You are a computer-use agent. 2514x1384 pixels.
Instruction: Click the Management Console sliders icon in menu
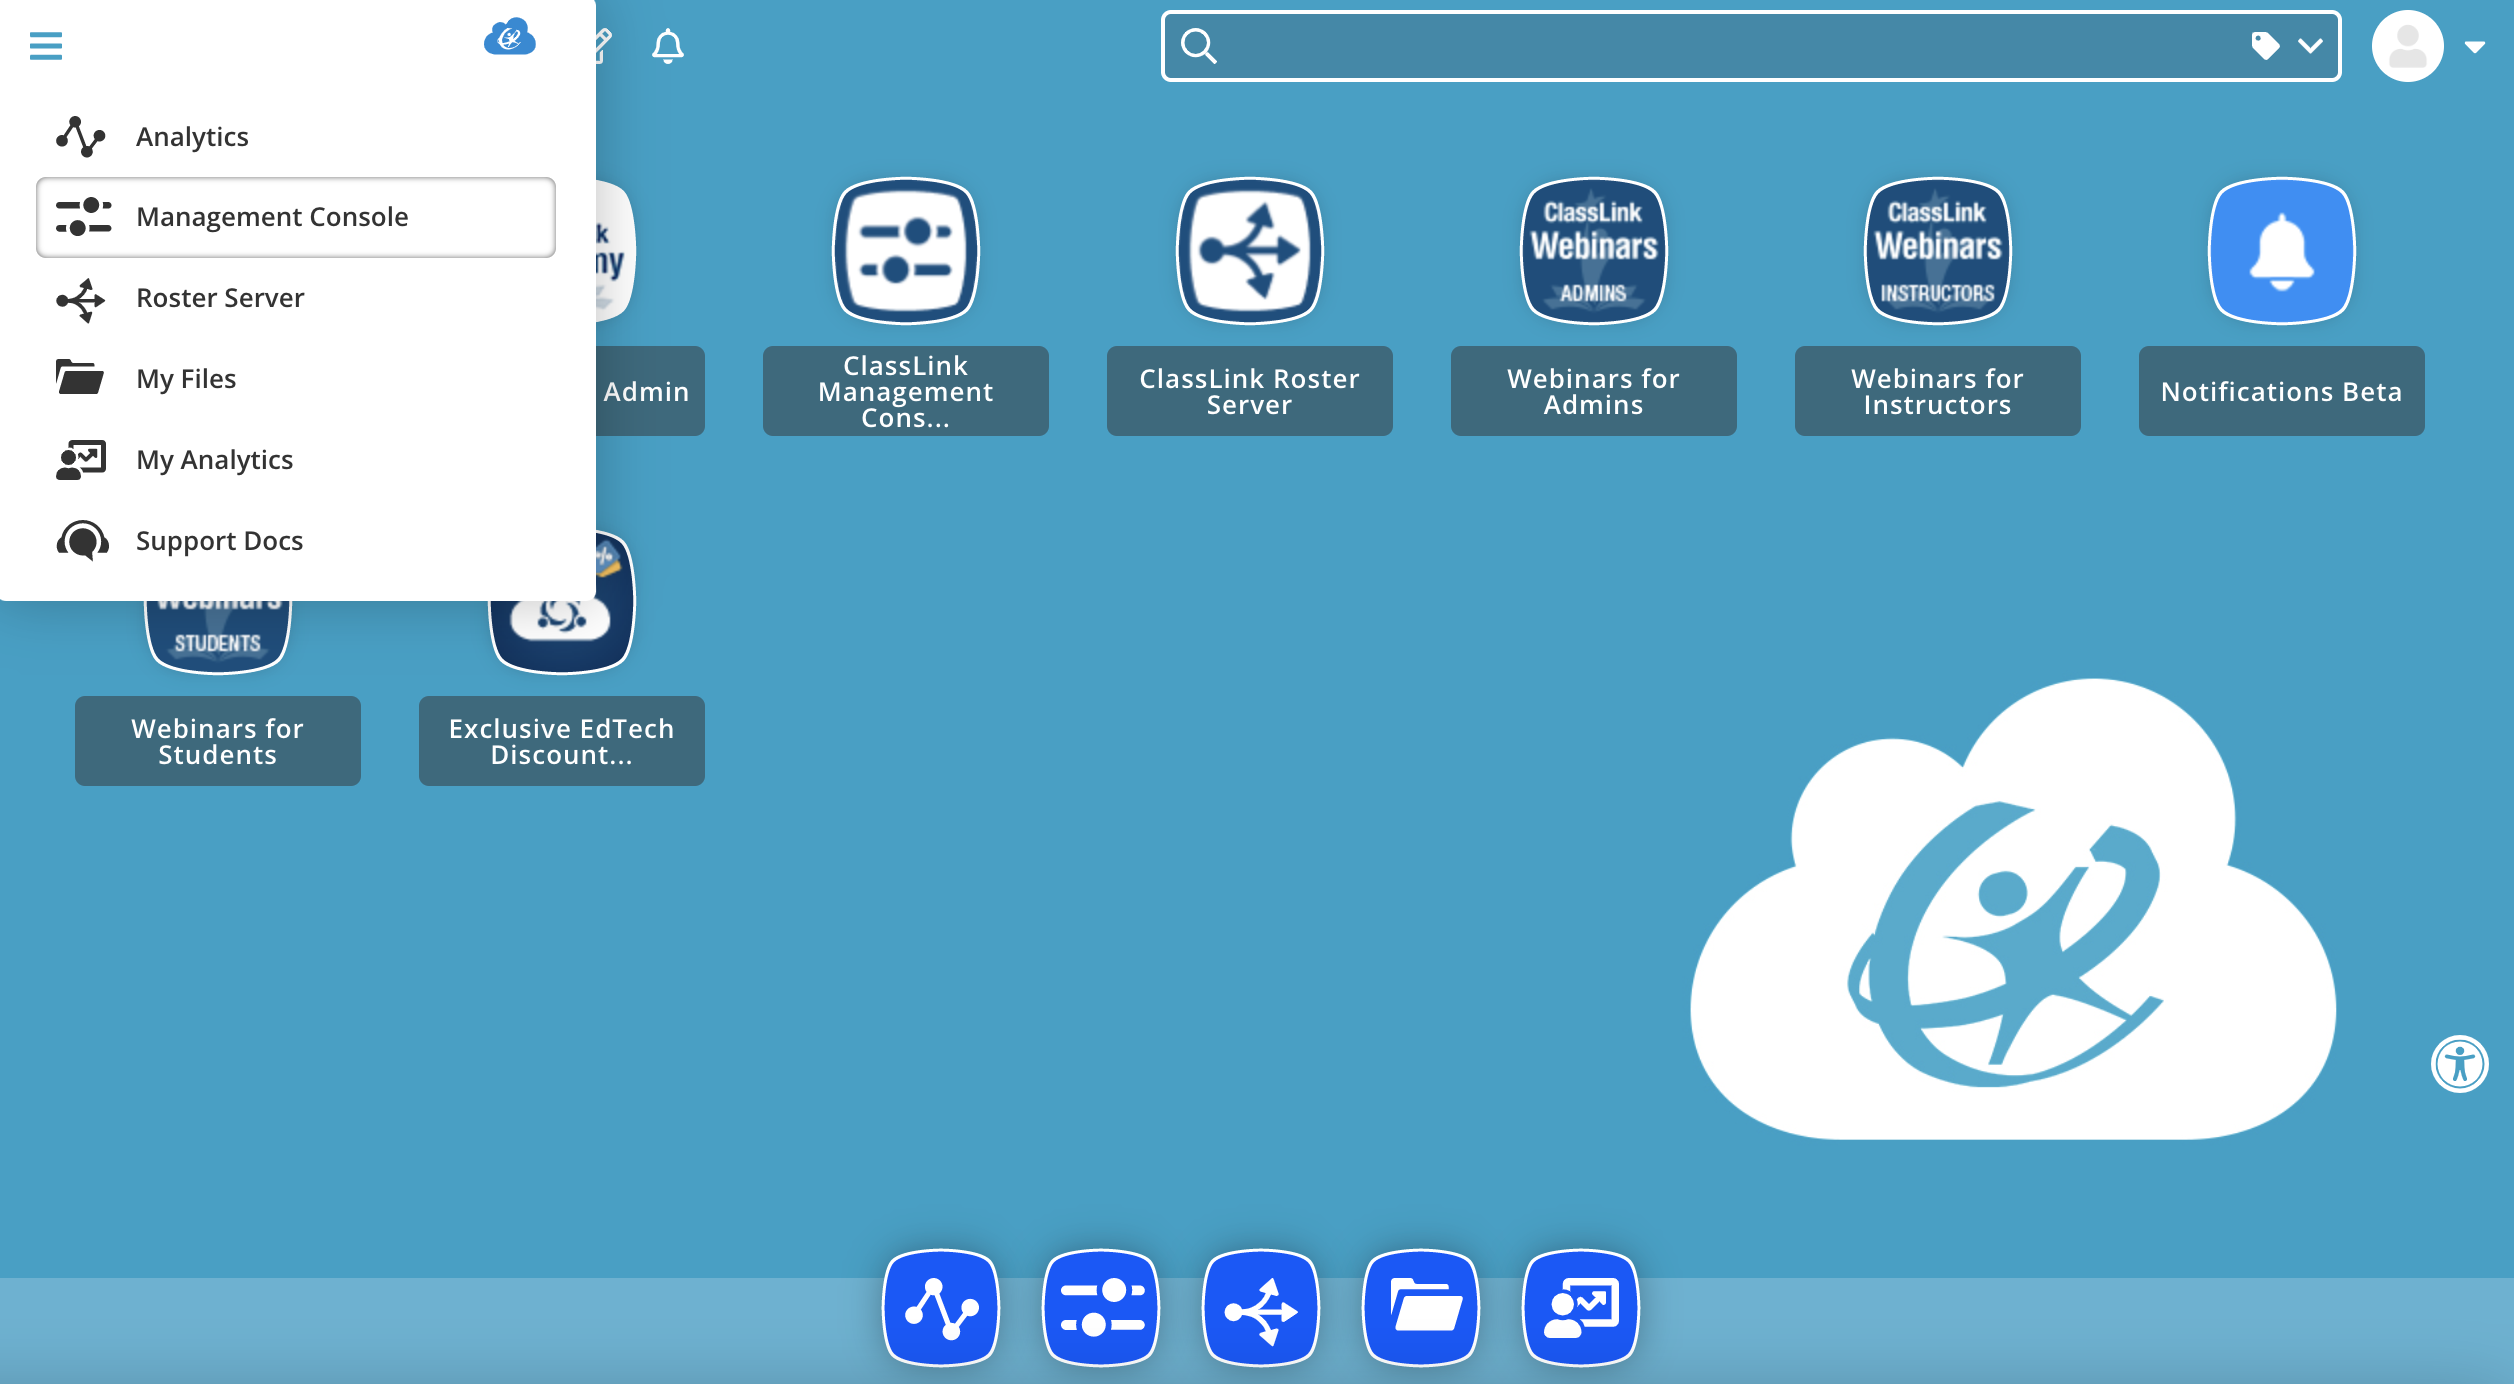pyautogui.click(x=83, y=217)
